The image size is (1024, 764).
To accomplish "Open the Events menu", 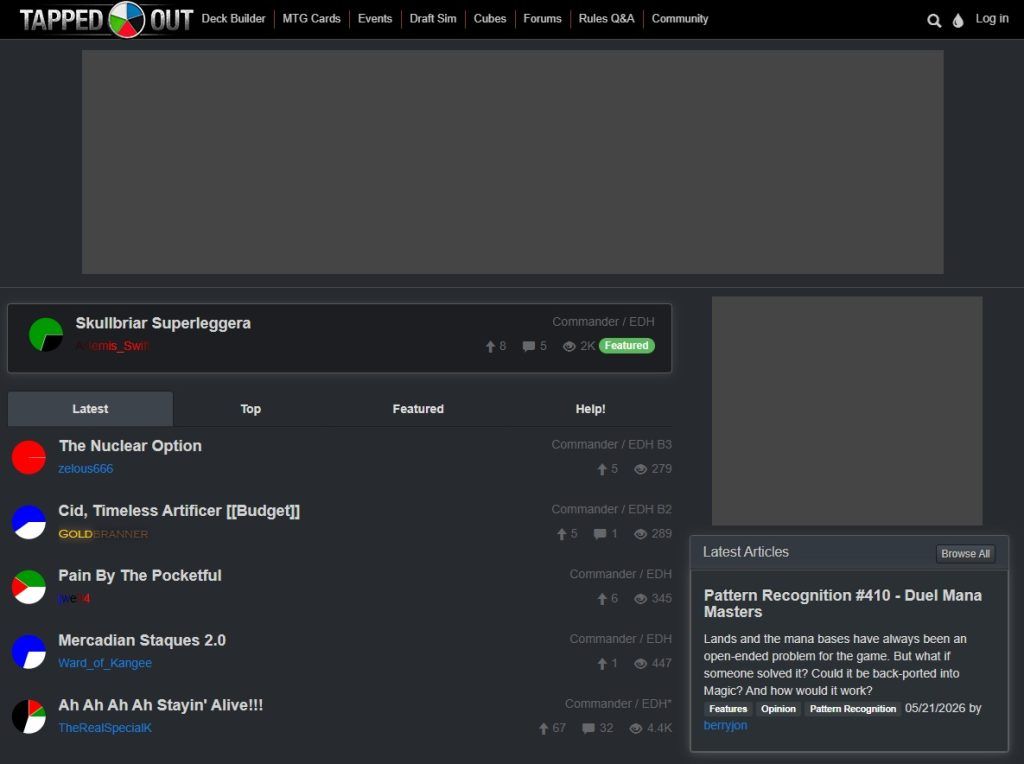I will click(375, 19).
